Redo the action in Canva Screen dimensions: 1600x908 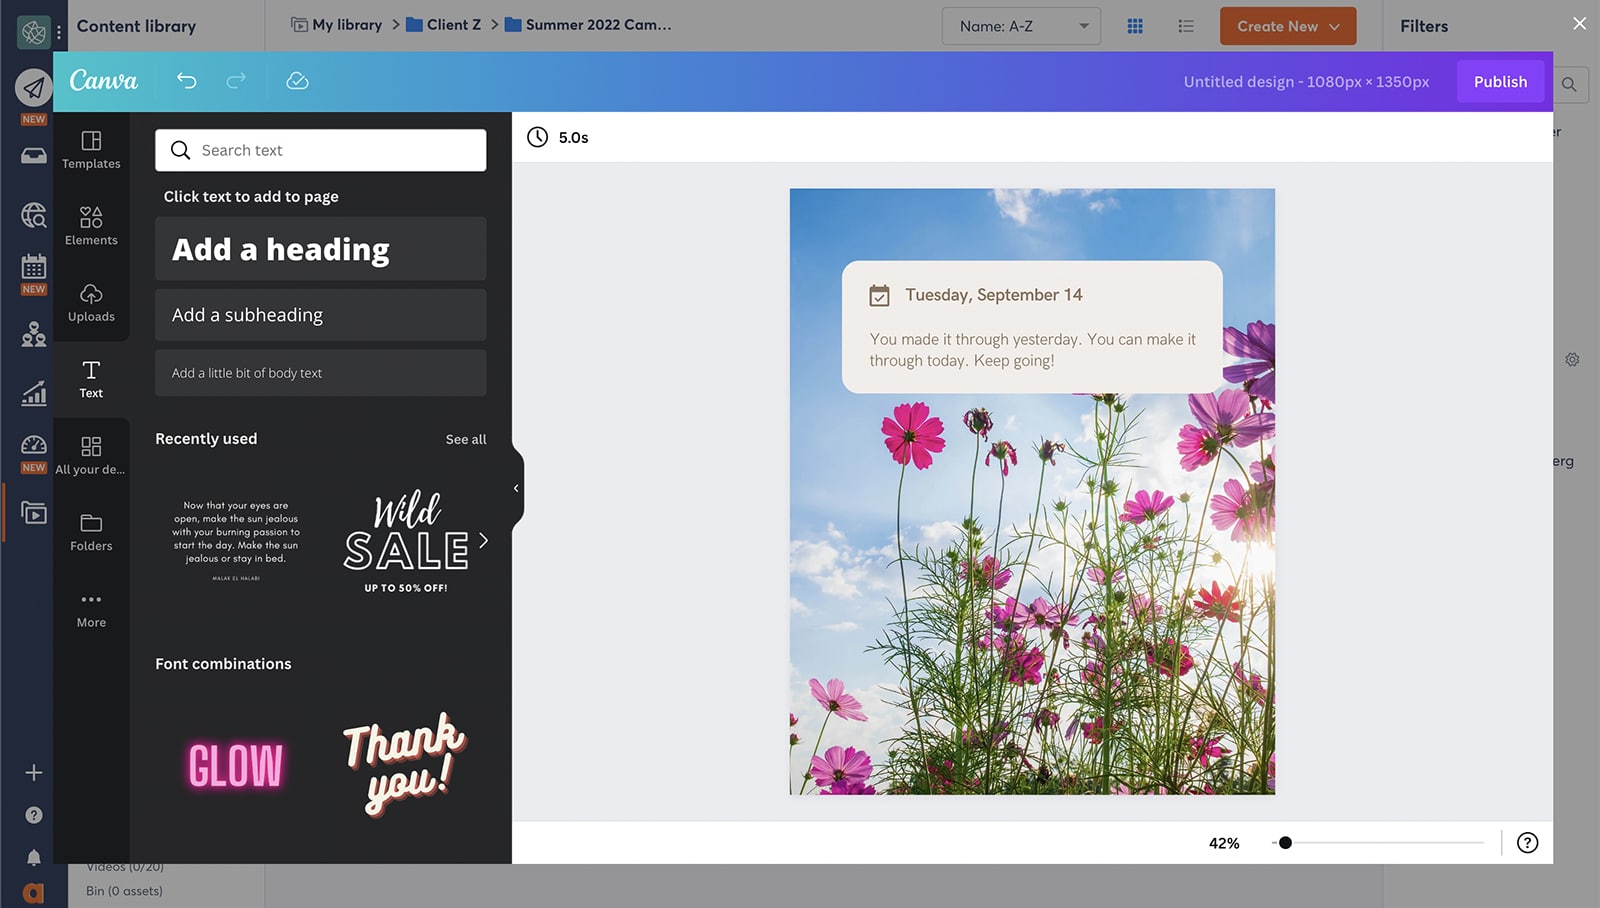pyautogui.click(x=236, y=81)
